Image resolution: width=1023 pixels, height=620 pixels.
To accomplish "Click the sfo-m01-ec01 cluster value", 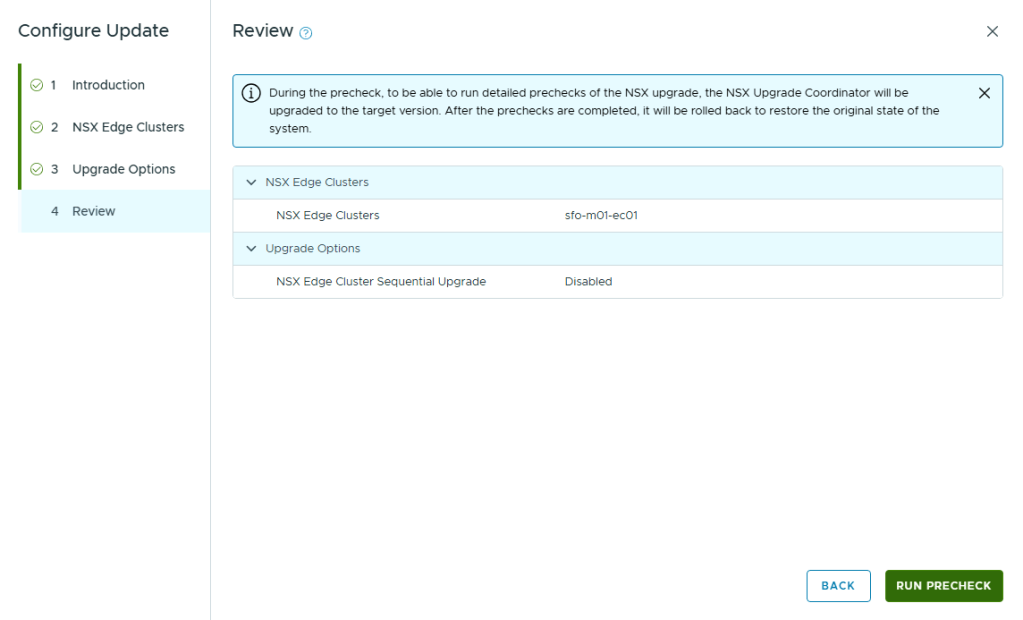I will coord(601,215).
